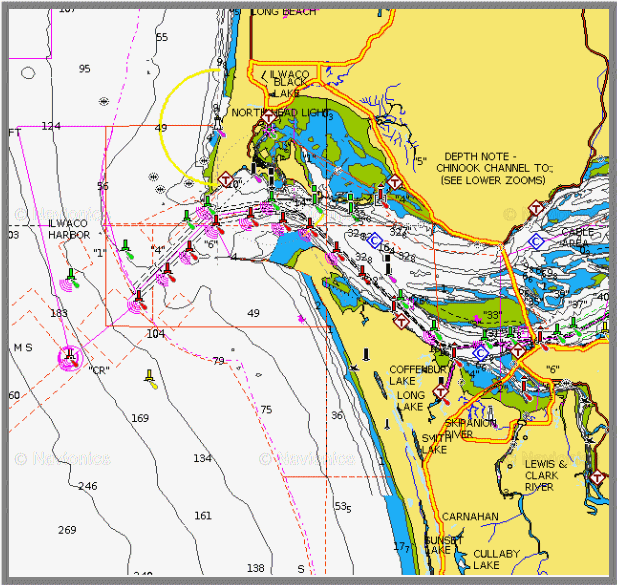Select the LEWIS & CLARK RIVER label
Image resolution: width=617 pixels, height=585 pixels.
pyautogui.click(x=546, y=475)
